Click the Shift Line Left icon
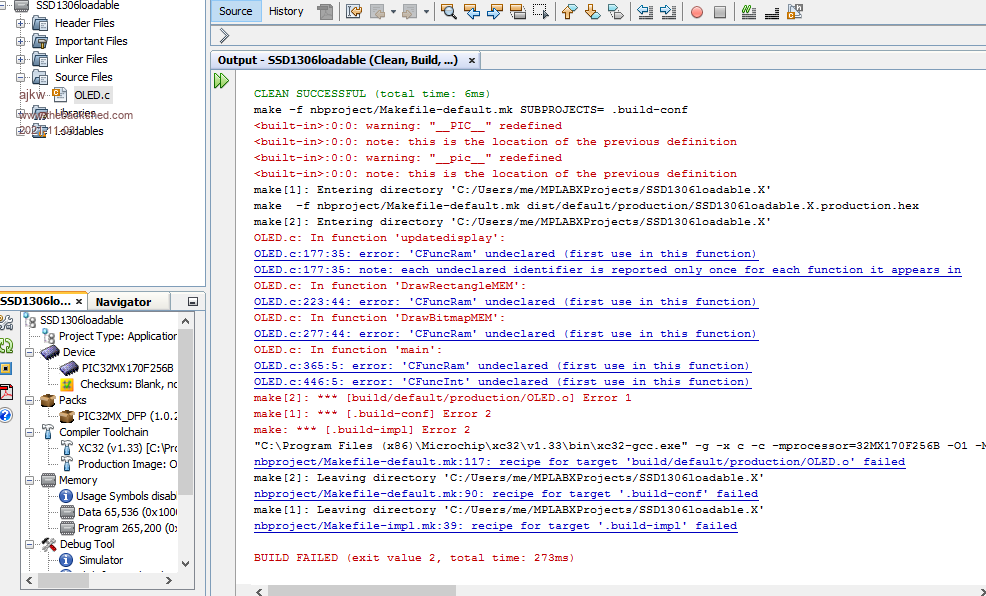The width and height of the screenshot is (986, 596). tap(645, 12)
